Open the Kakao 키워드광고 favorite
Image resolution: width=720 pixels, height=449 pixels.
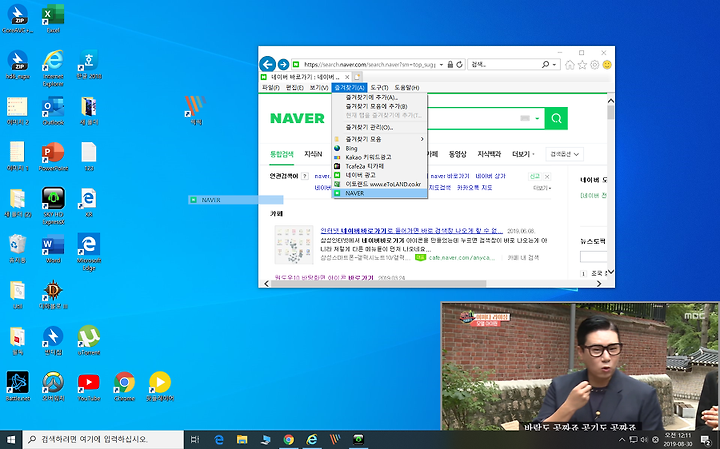point(379,157)
